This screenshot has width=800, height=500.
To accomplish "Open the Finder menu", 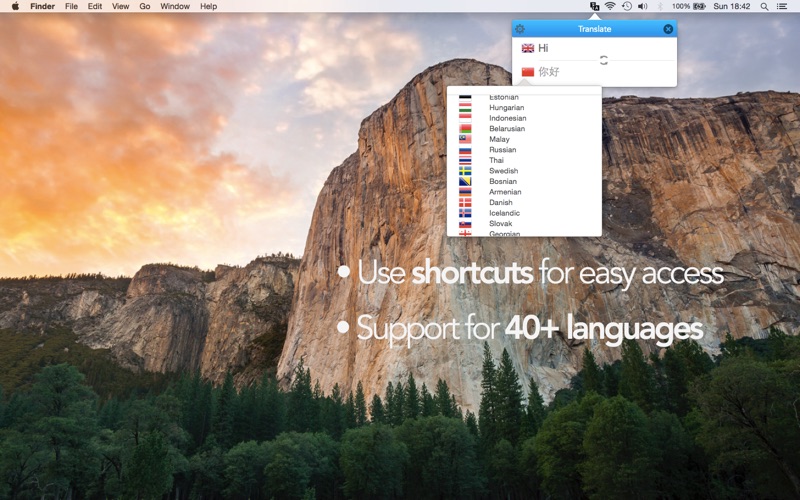I will 42,6.
